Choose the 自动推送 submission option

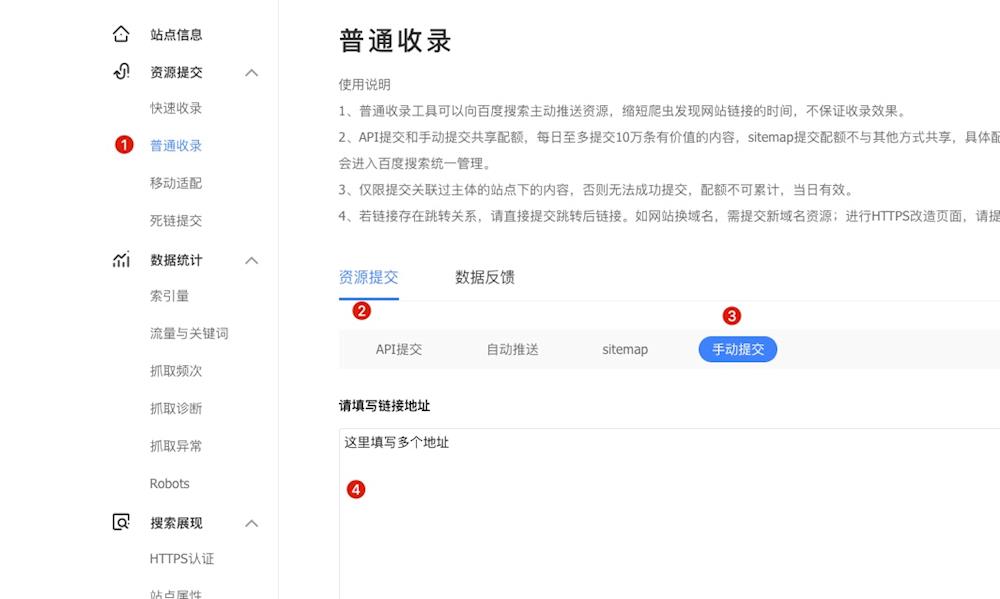(x=512, y=349)
